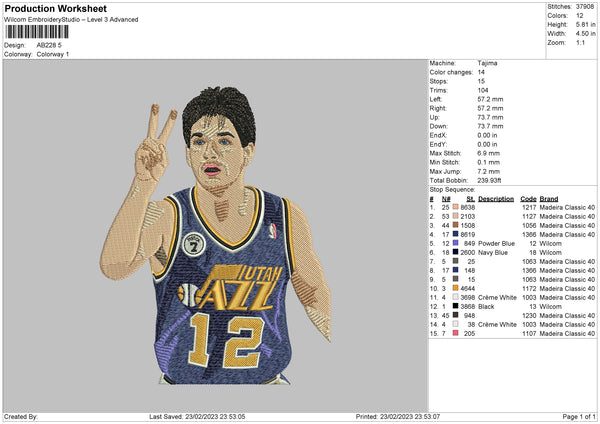Click the design name 'AB228 5'
The height and width of the screenshot is (424, 600).
49,45
